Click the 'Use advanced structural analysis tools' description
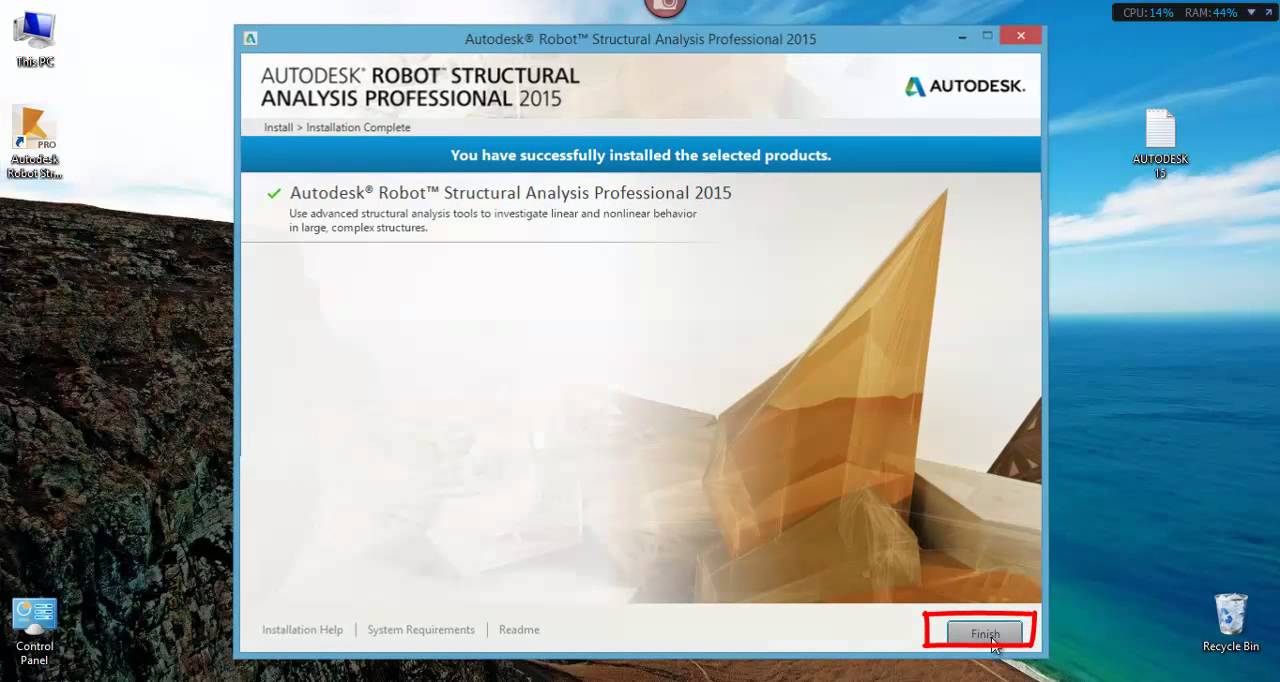Screen dimensions: 1280x682 [x=493, y=220]
